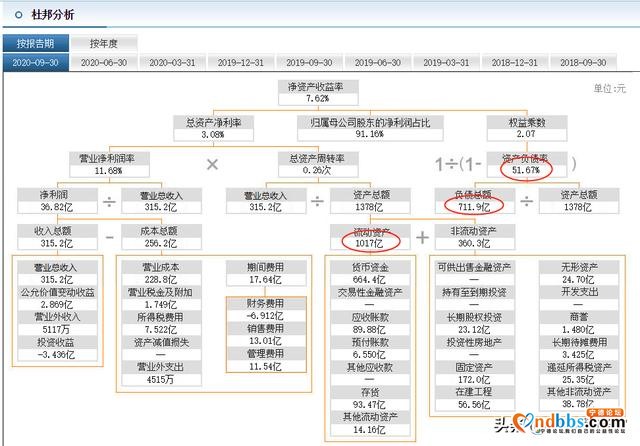Click the 销售费用 13.01亿 cell

266,335
